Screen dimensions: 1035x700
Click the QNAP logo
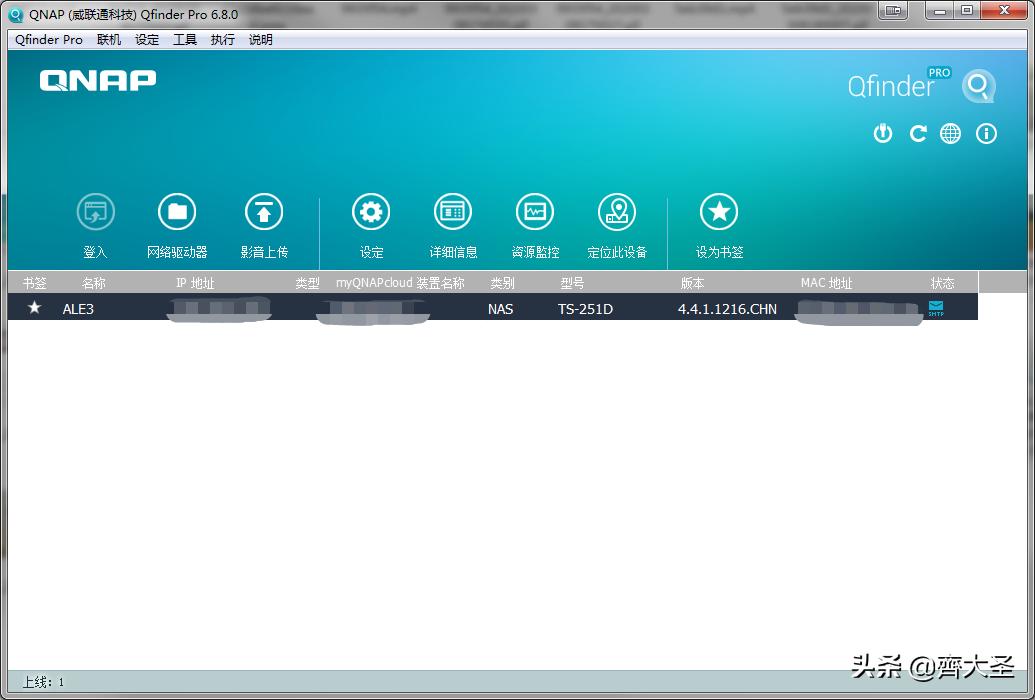(x=98, y=81)
